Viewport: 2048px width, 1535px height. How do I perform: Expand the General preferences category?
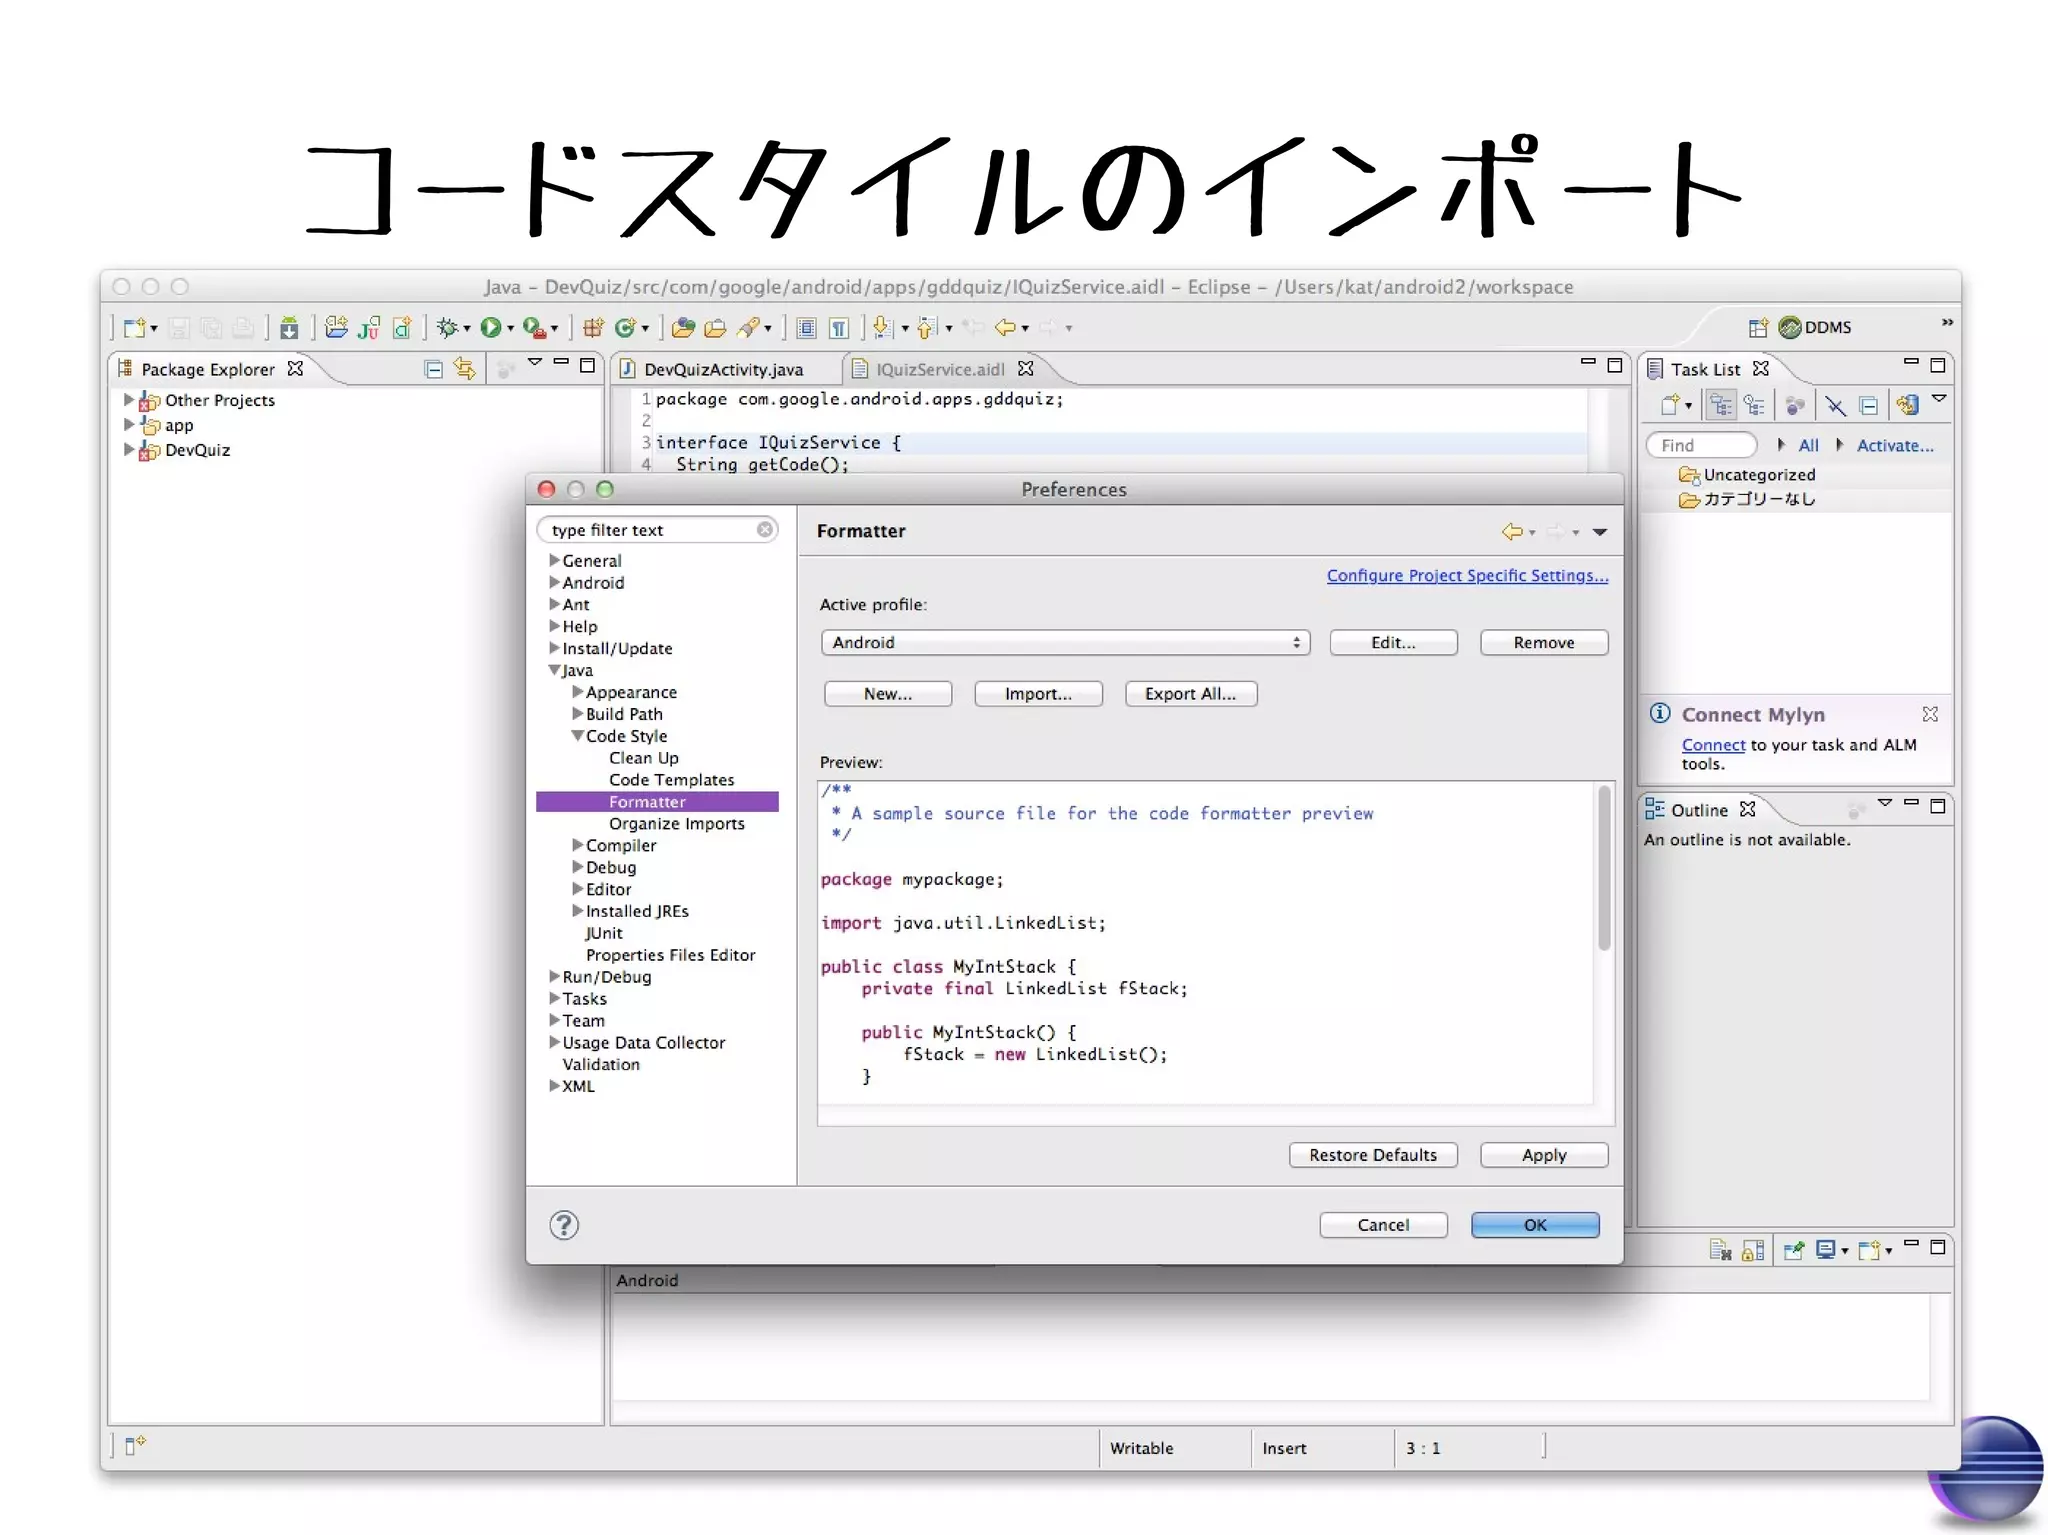[554, 560]
